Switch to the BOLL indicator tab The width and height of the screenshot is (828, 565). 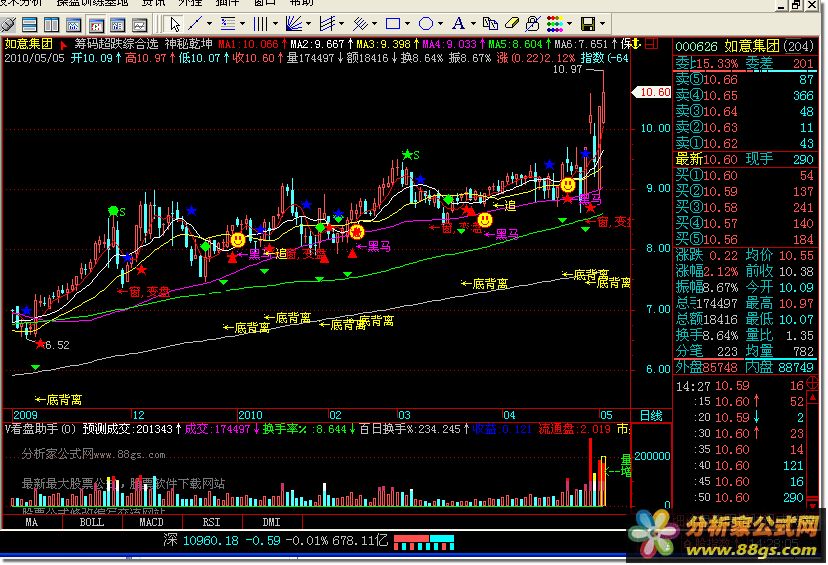pyautogui.click(x=91, y=522)
